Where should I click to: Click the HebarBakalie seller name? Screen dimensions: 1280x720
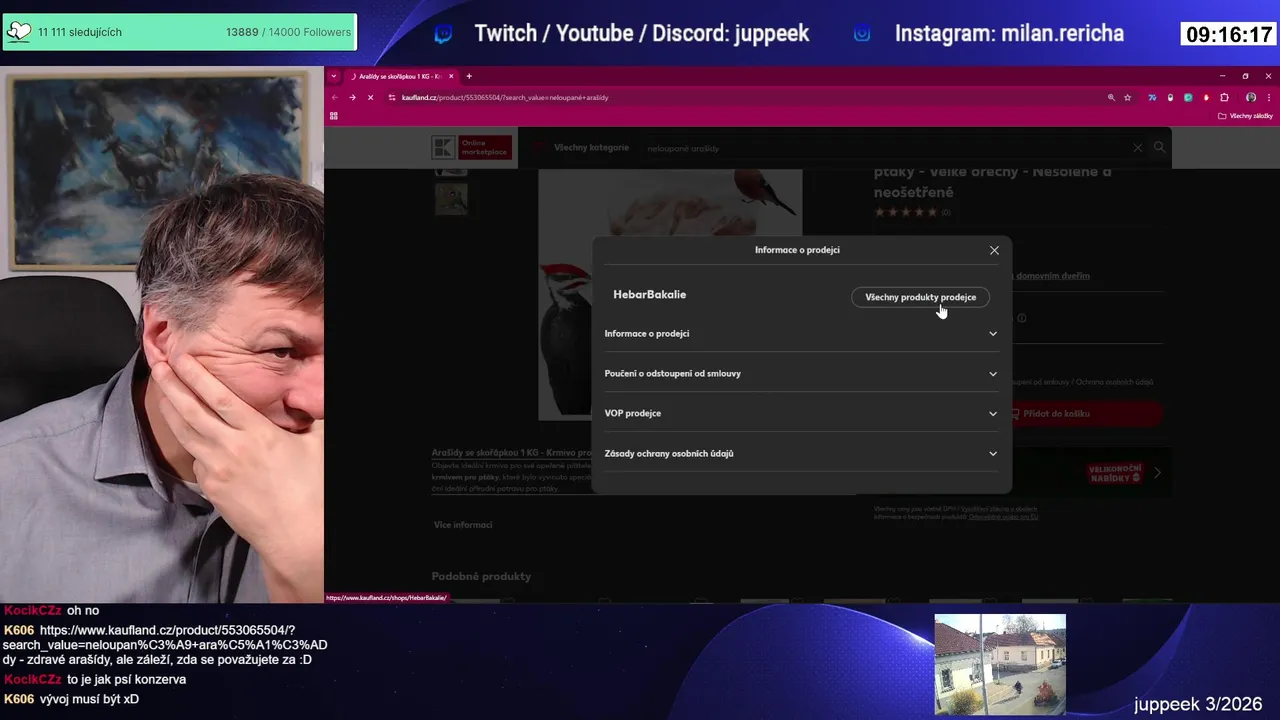point(649,295)
